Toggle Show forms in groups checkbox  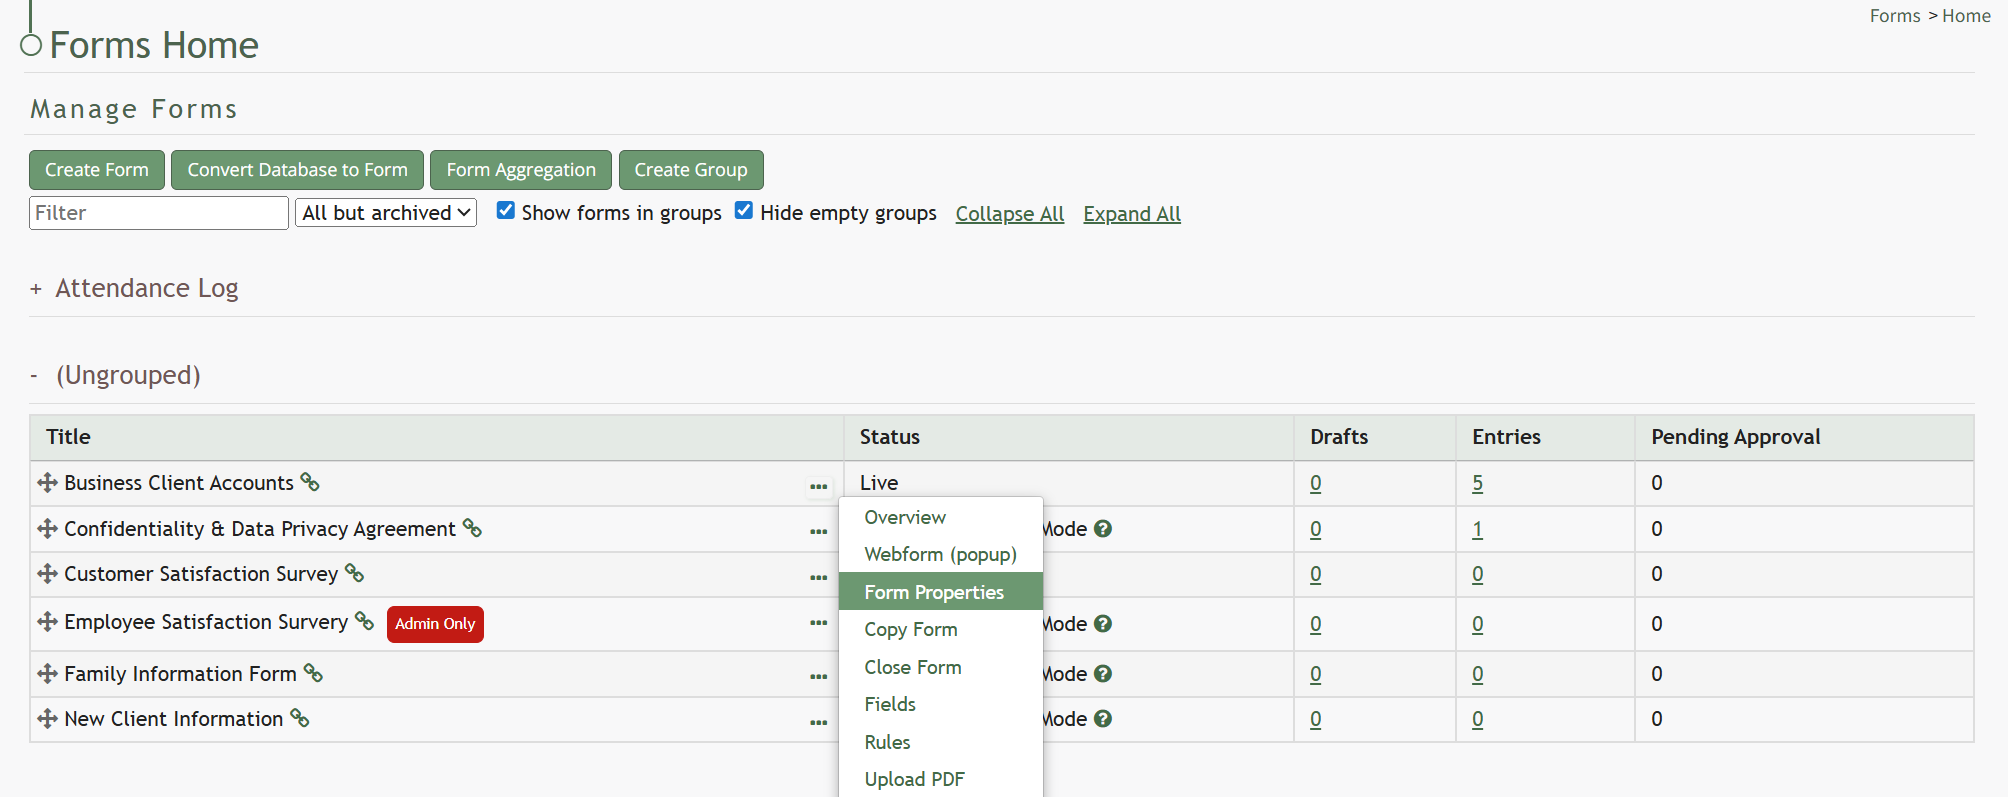[506, 210]
